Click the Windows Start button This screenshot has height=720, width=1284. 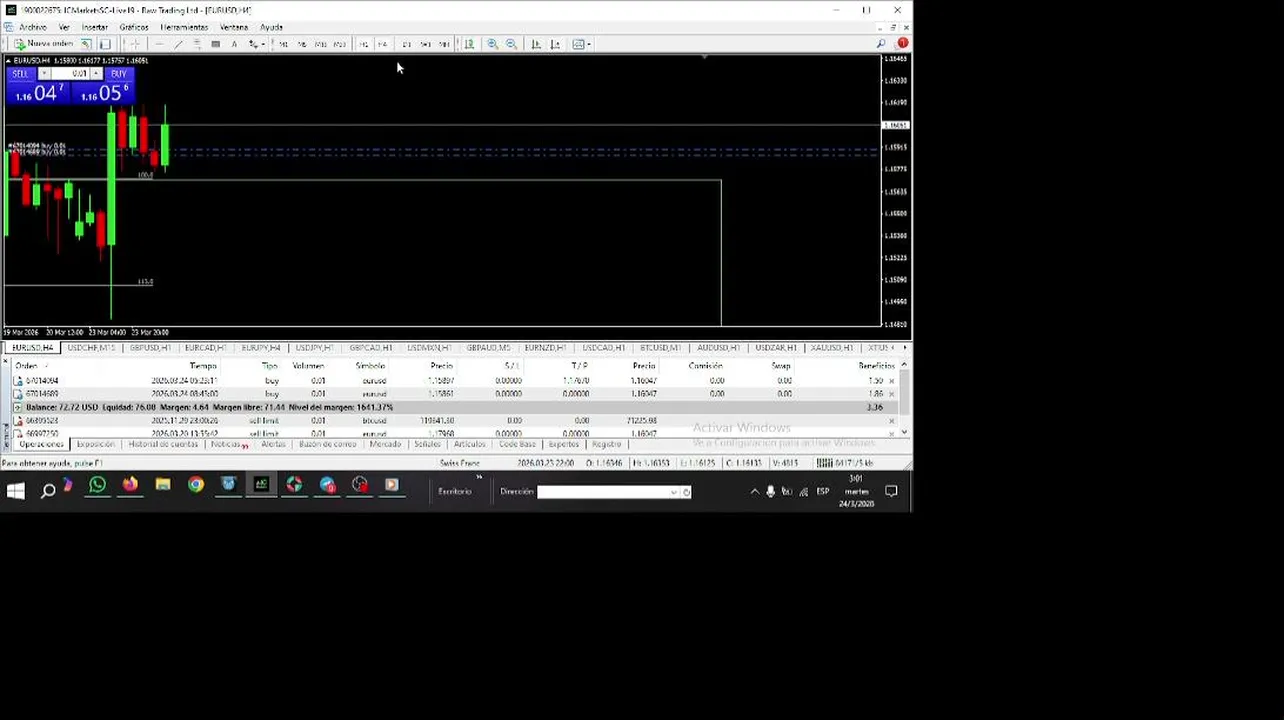click(x=15, y=490)
